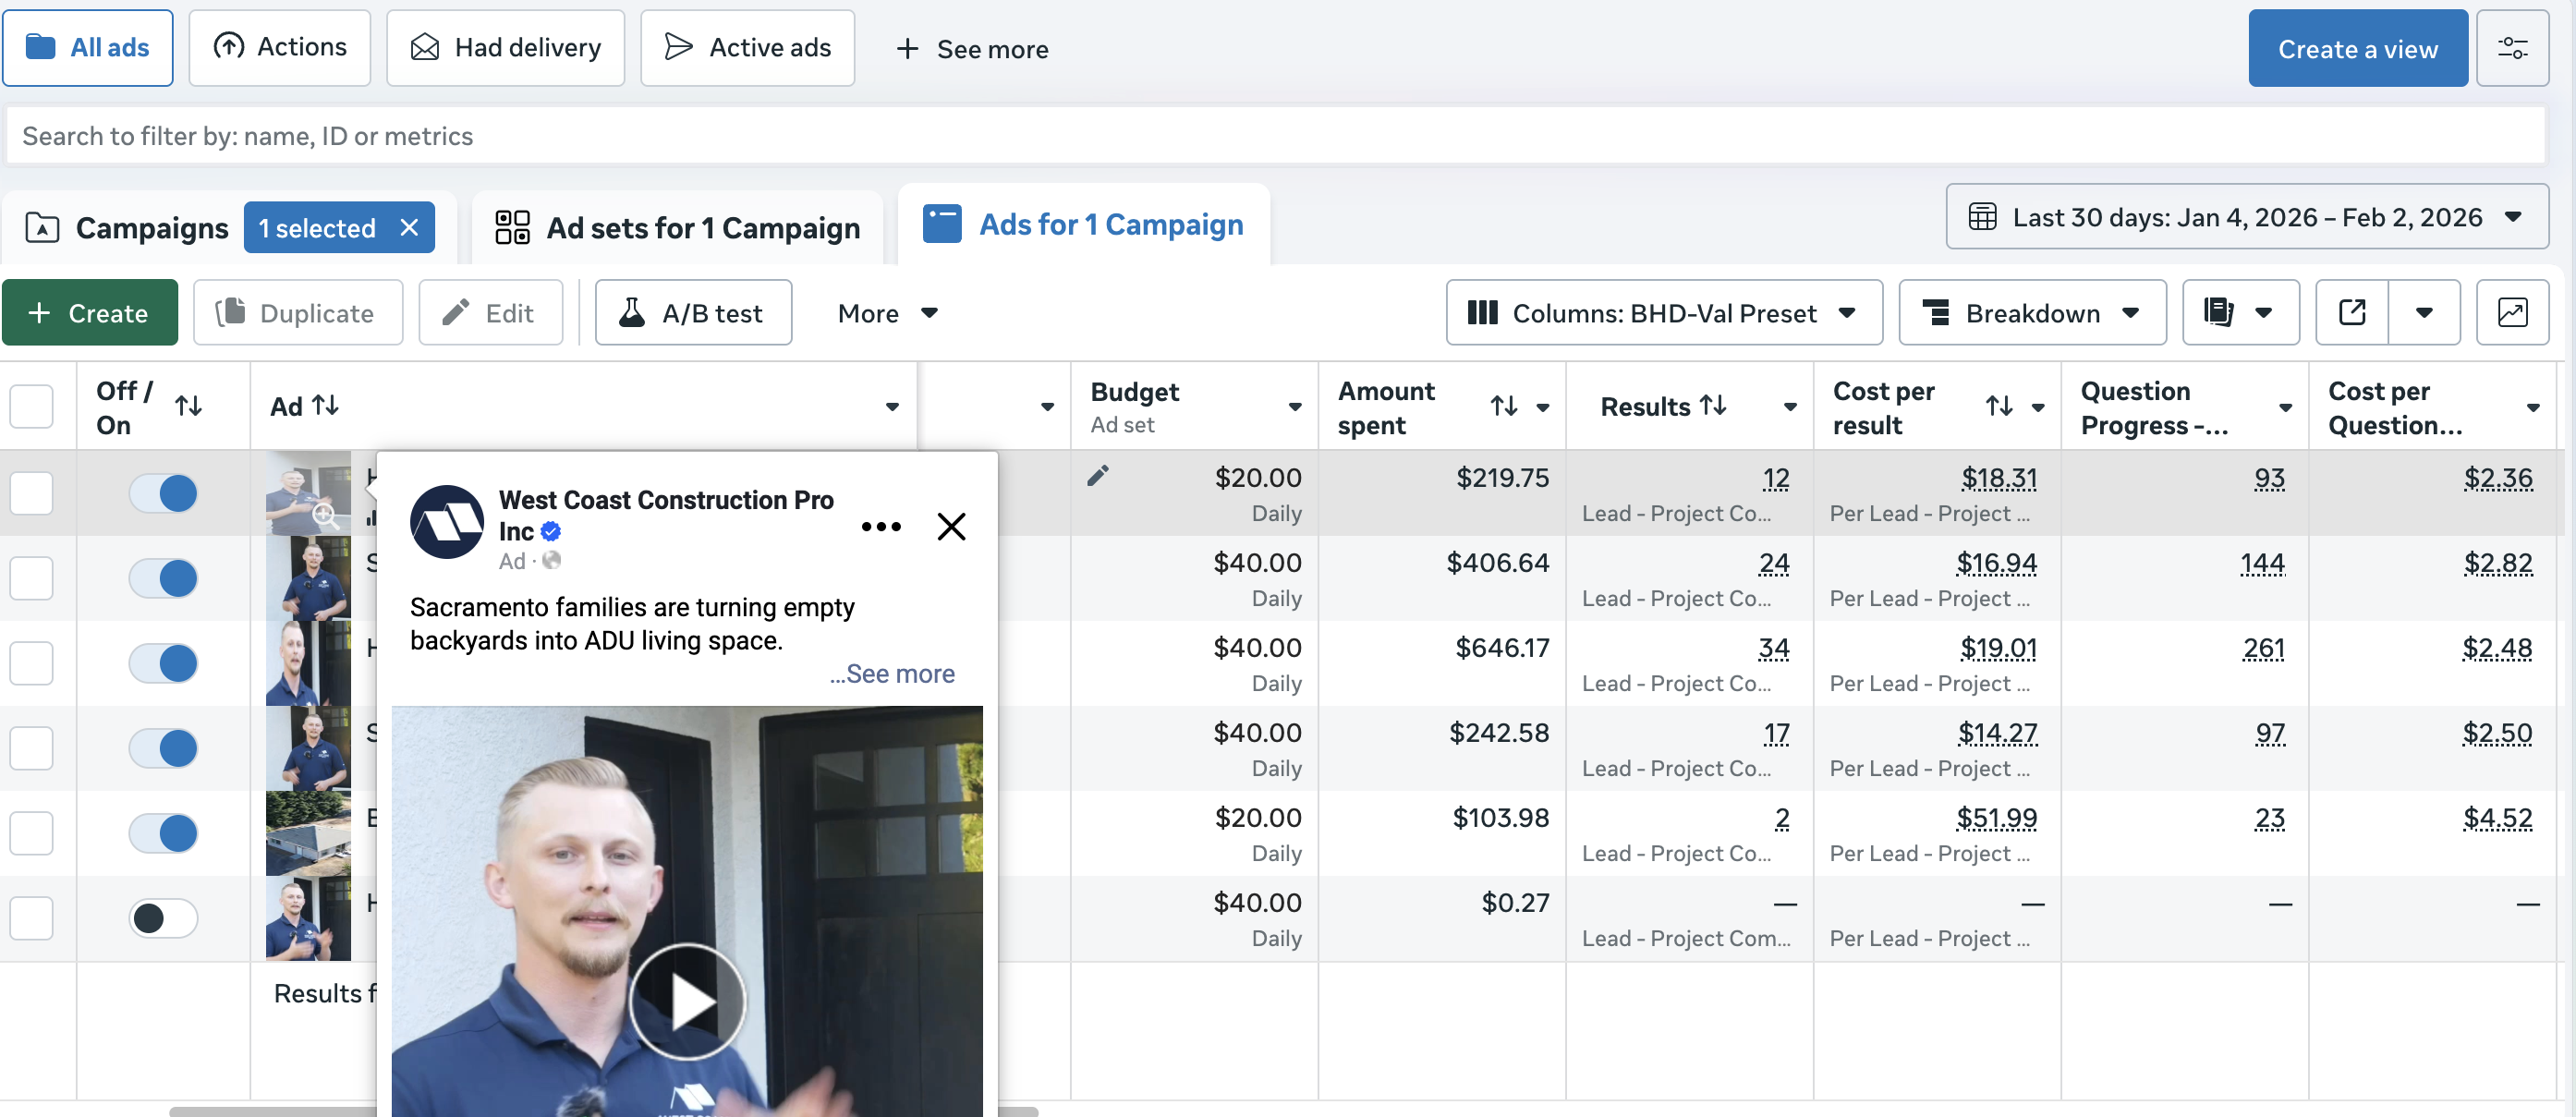Click the export share icon button

coord(2352,313)
